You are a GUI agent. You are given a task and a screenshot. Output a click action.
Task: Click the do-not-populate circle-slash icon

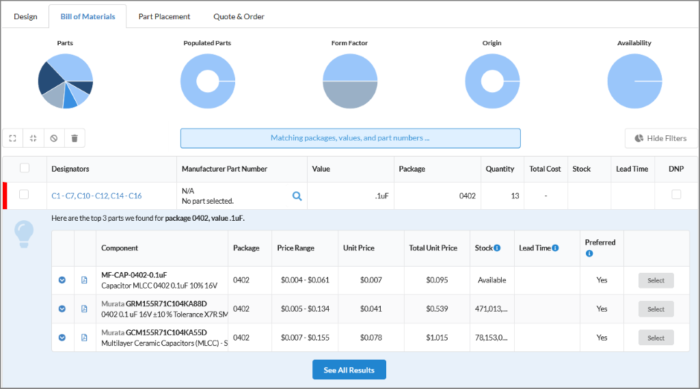pos(54,138)
